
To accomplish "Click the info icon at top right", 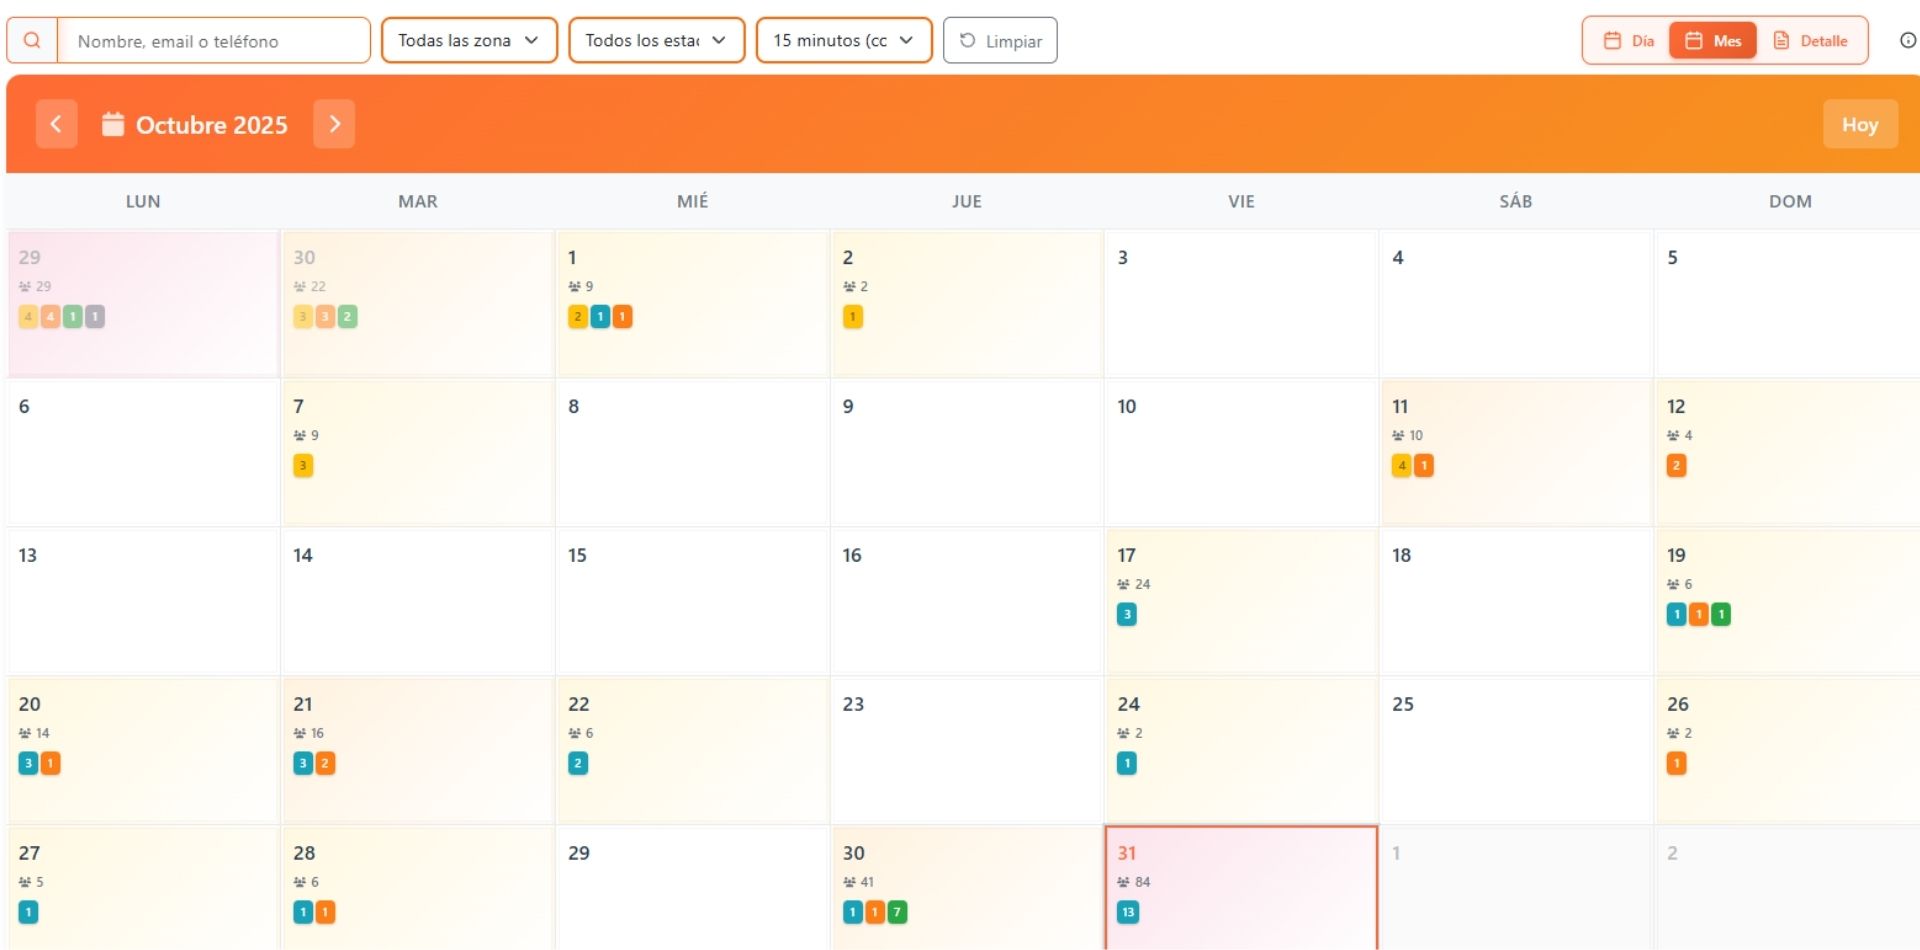I will pyautogui.click(x=1907, y=41).
